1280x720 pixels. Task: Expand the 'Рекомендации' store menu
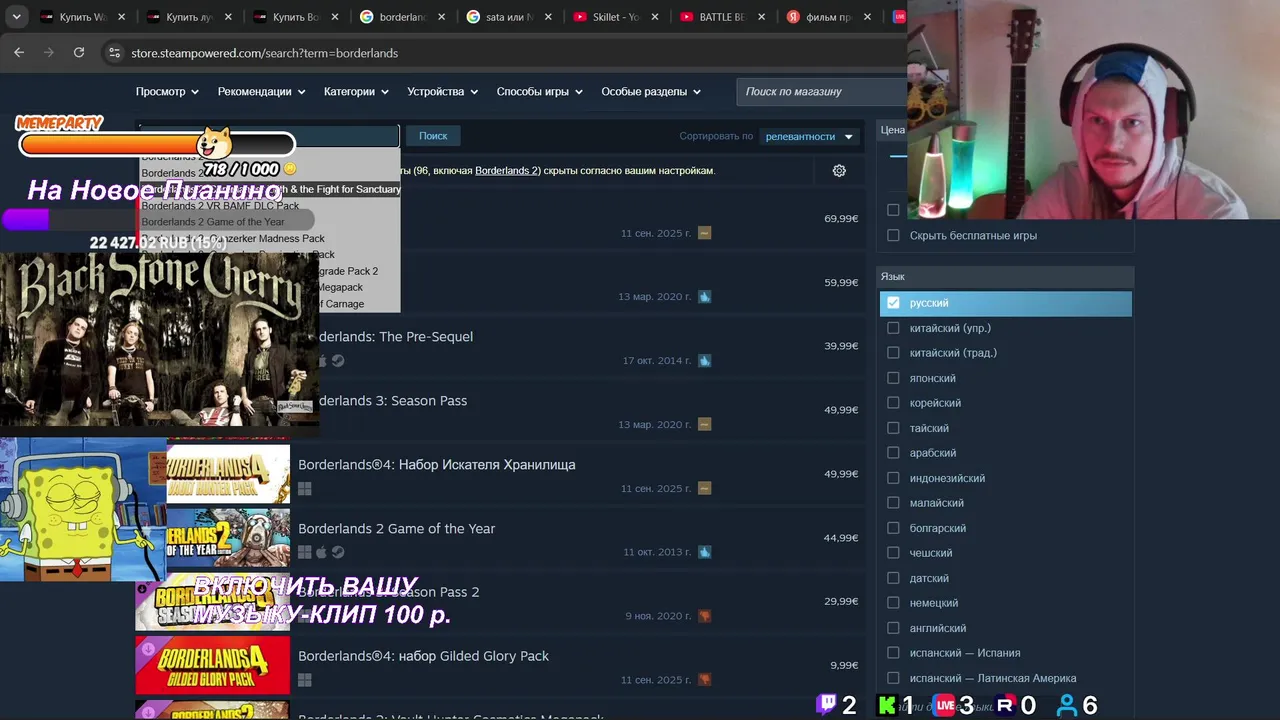pos(261,91)
